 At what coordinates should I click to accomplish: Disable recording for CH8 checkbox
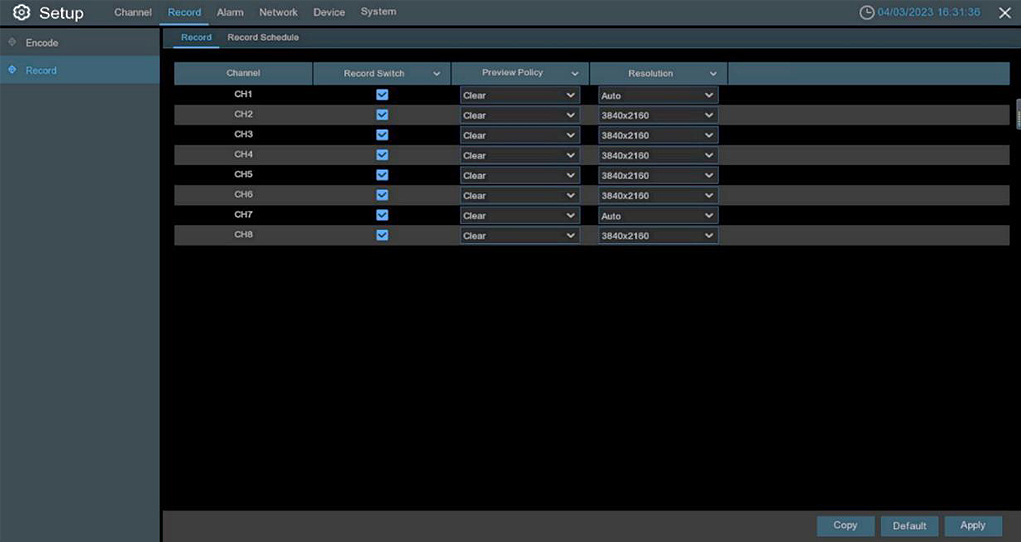[382, 235]
